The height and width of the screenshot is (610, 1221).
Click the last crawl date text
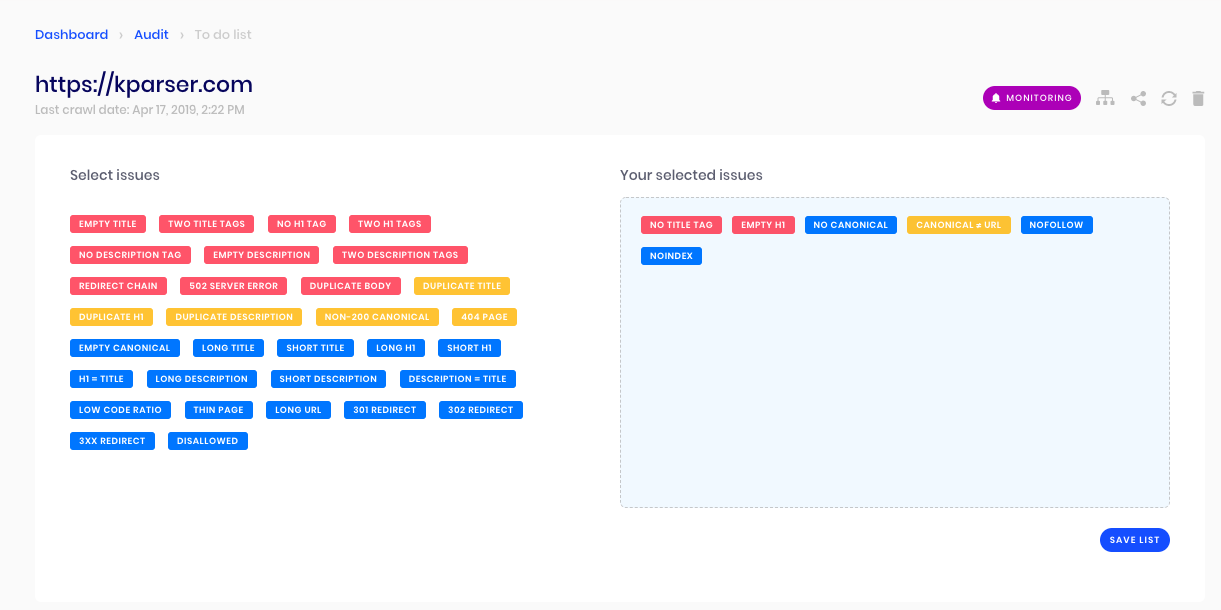tap(140, 109)
